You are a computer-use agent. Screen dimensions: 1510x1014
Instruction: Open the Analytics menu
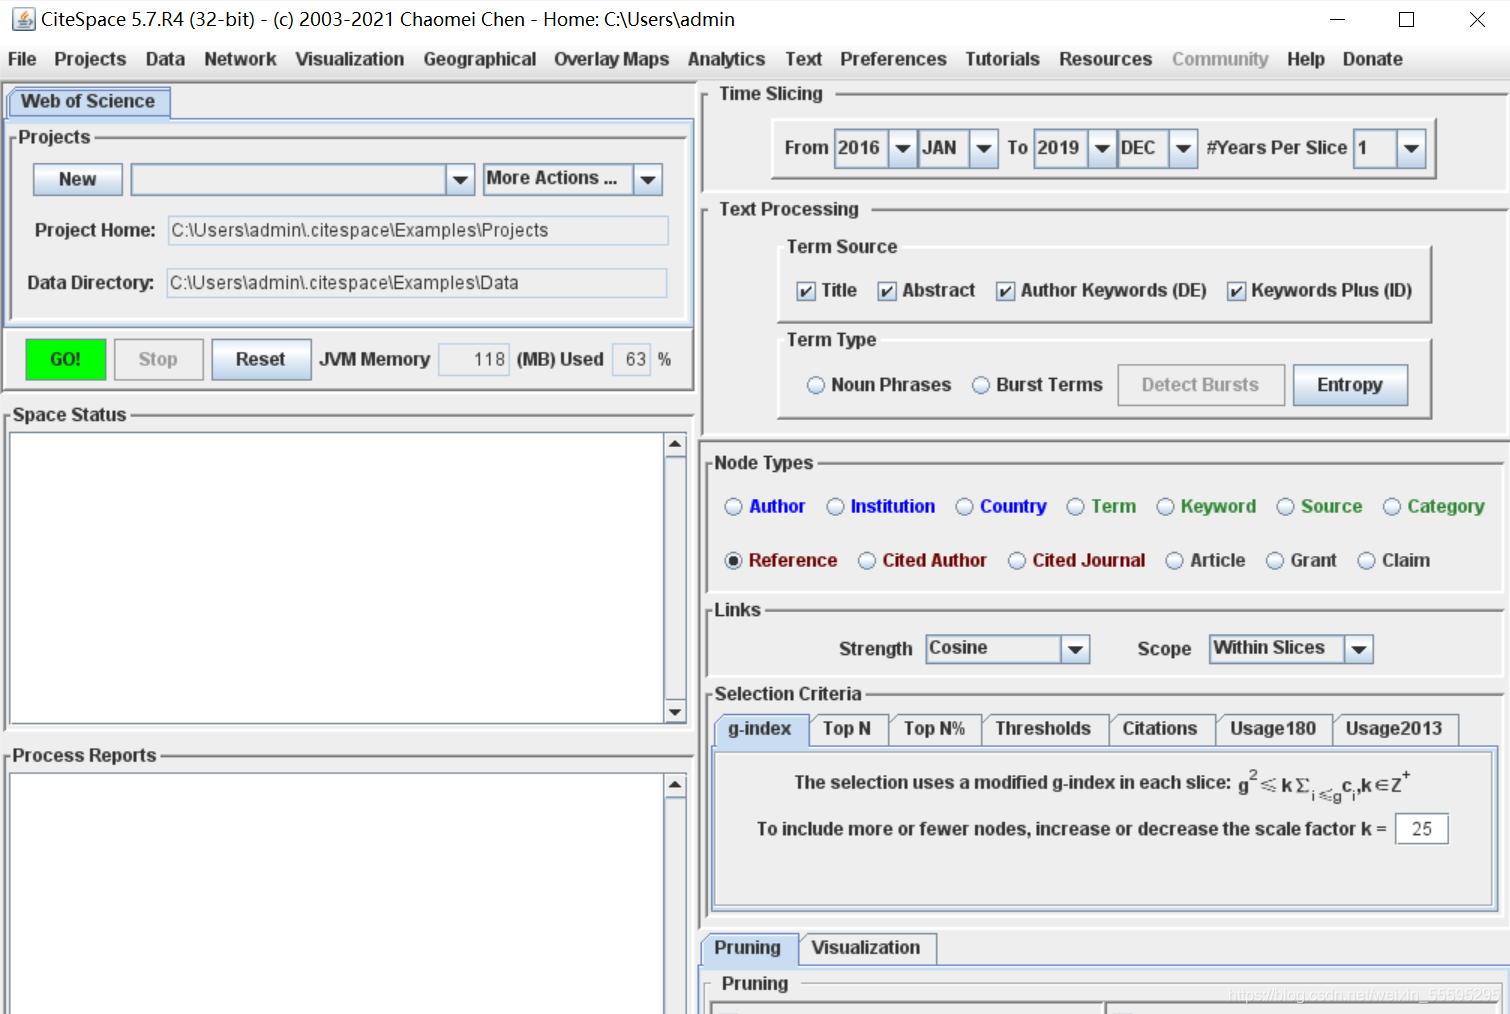(726, 59)
